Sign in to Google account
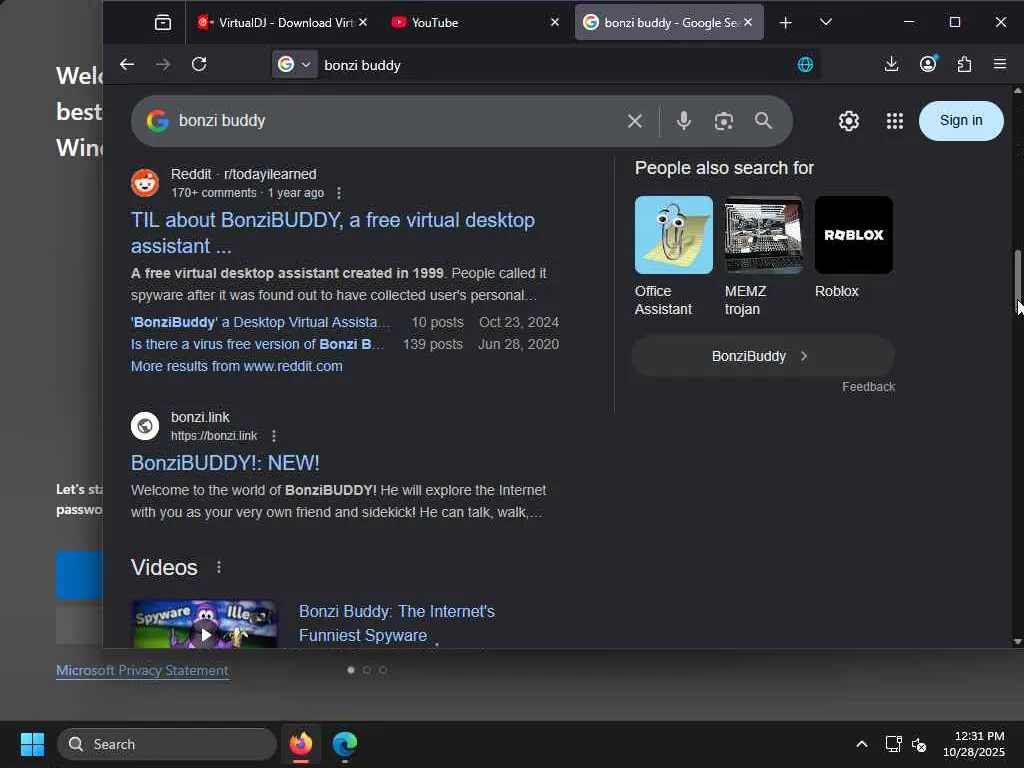The height and width of the screenshot is (768, 1024). coord(961,121)
